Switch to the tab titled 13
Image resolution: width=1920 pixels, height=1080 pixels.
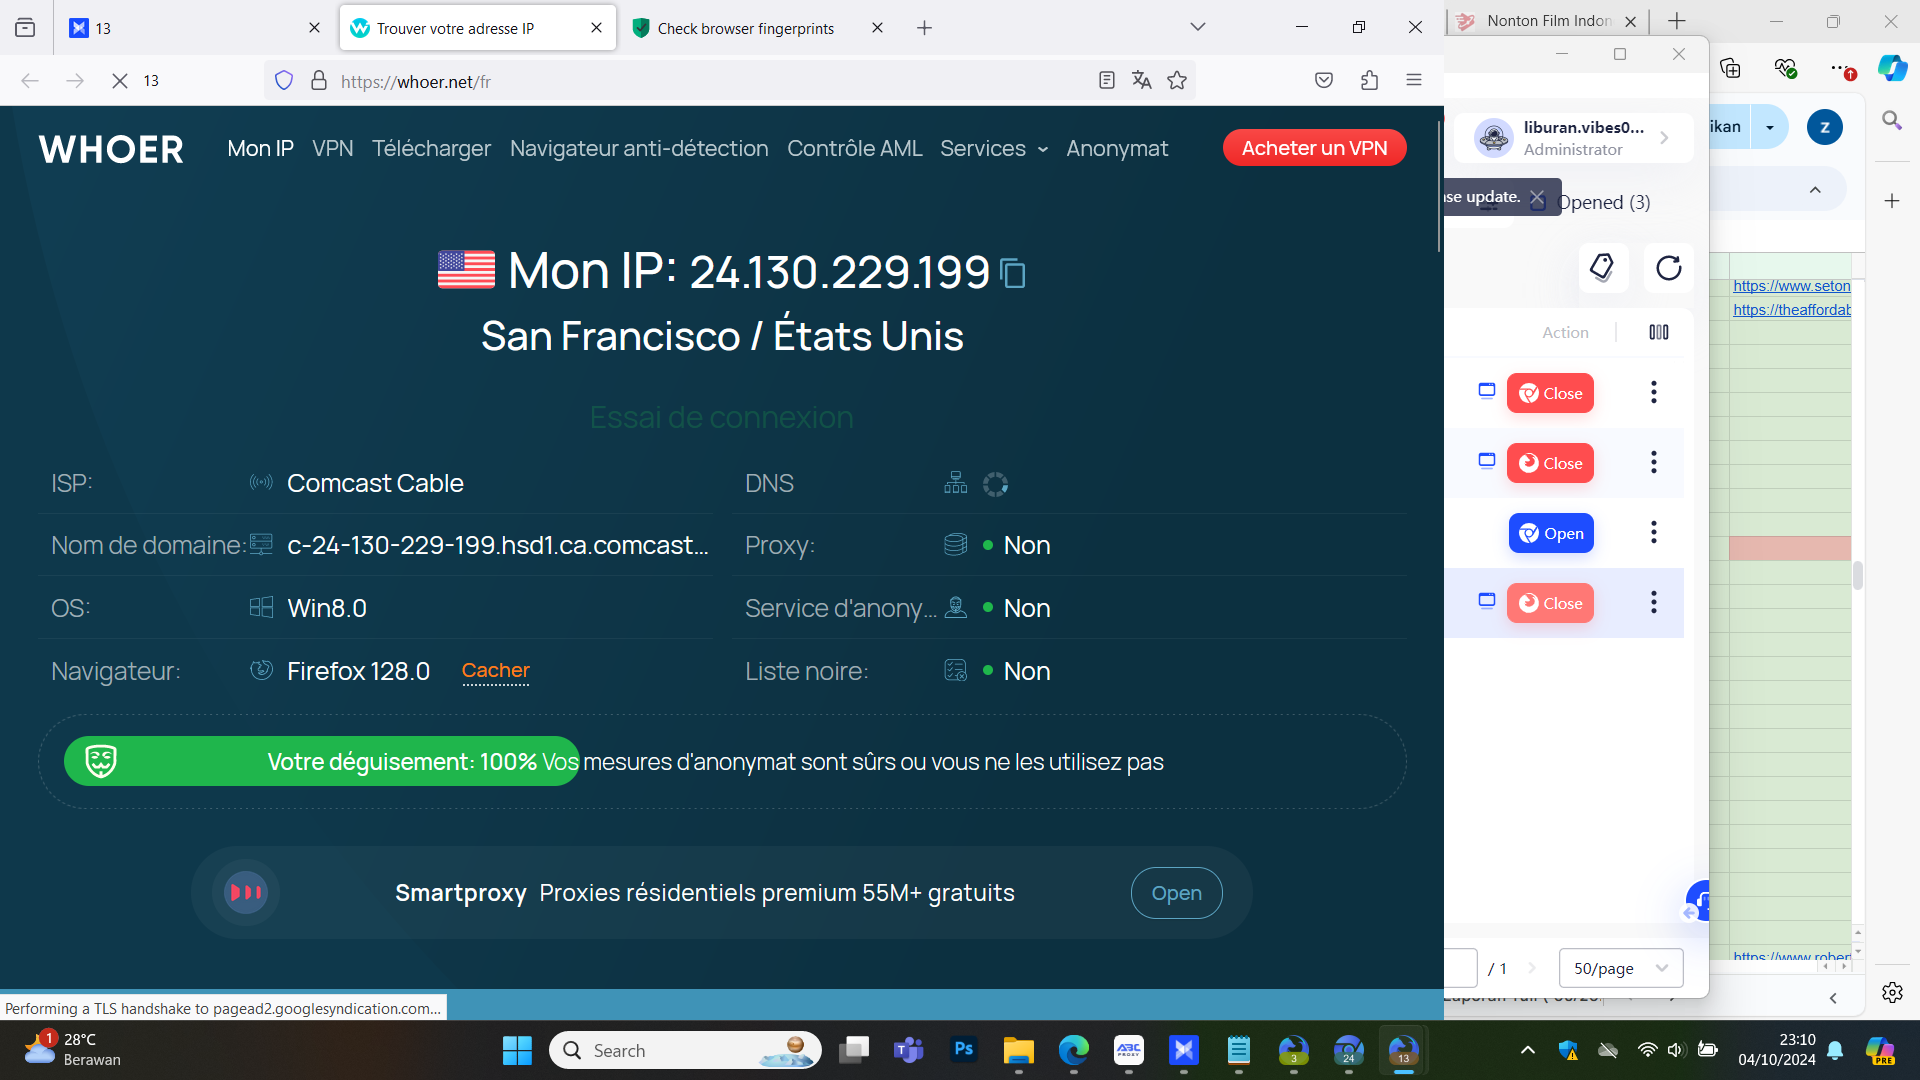(196, 28)
